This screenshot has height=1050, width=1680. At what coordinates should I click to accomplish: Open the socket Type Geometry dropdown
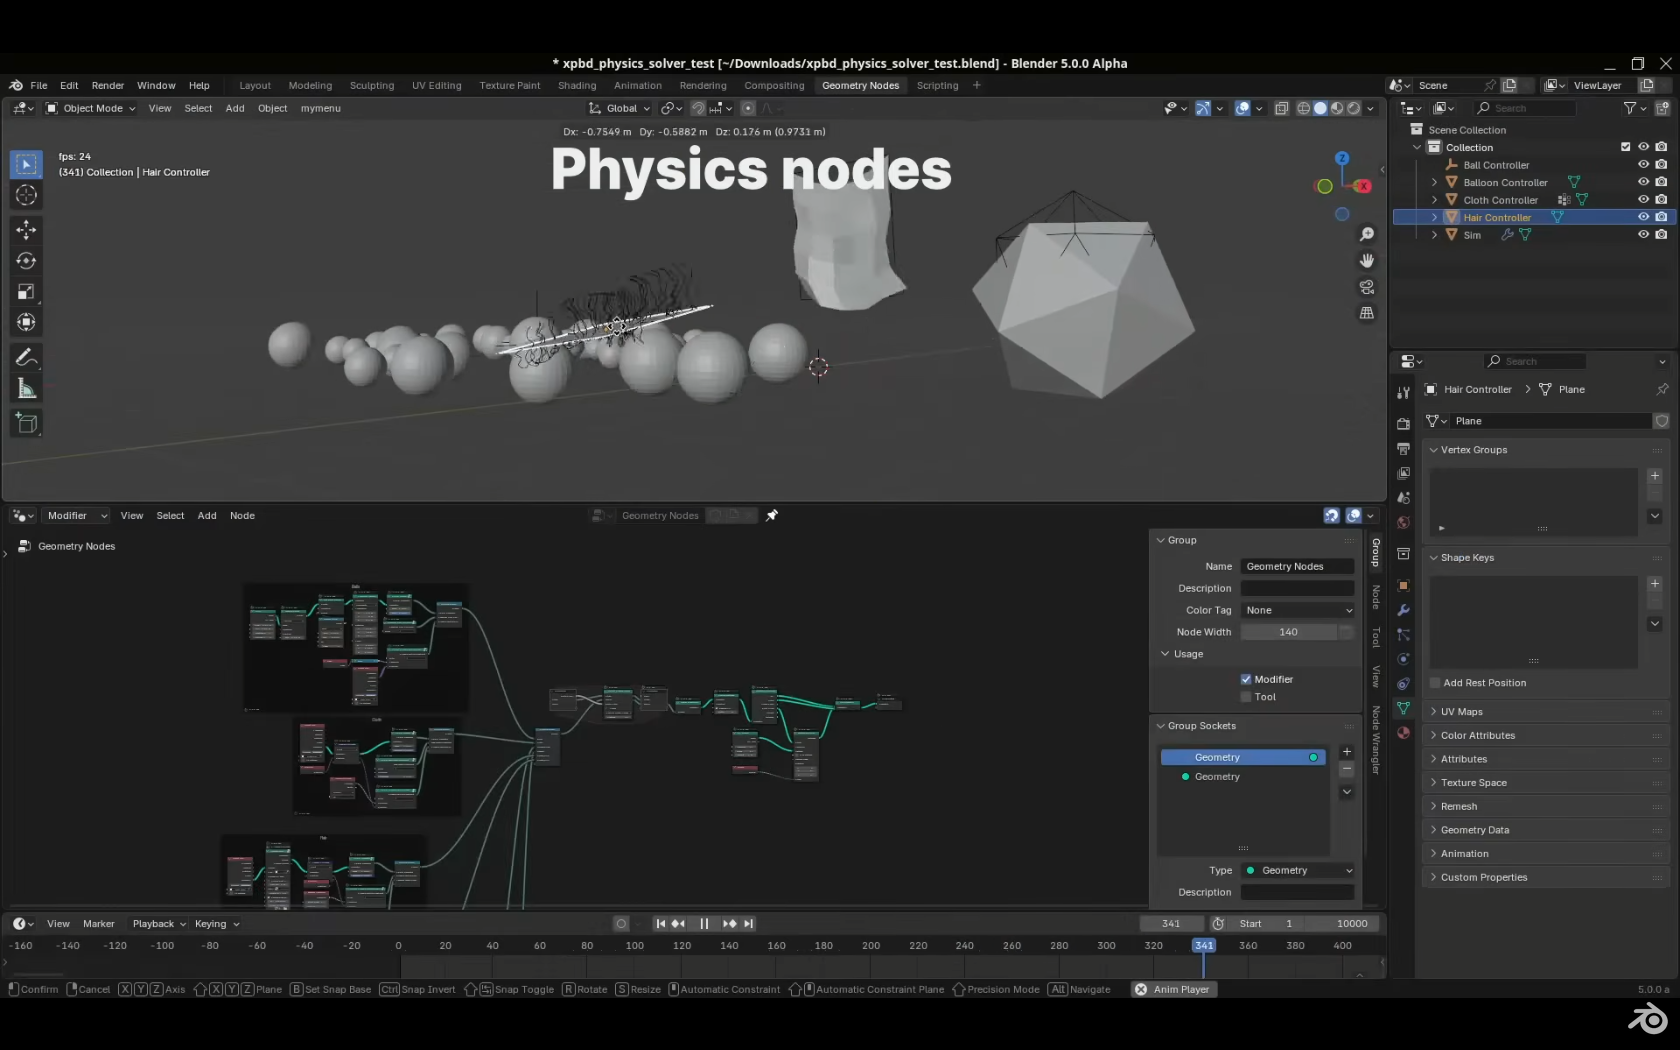pos(1298,870)
